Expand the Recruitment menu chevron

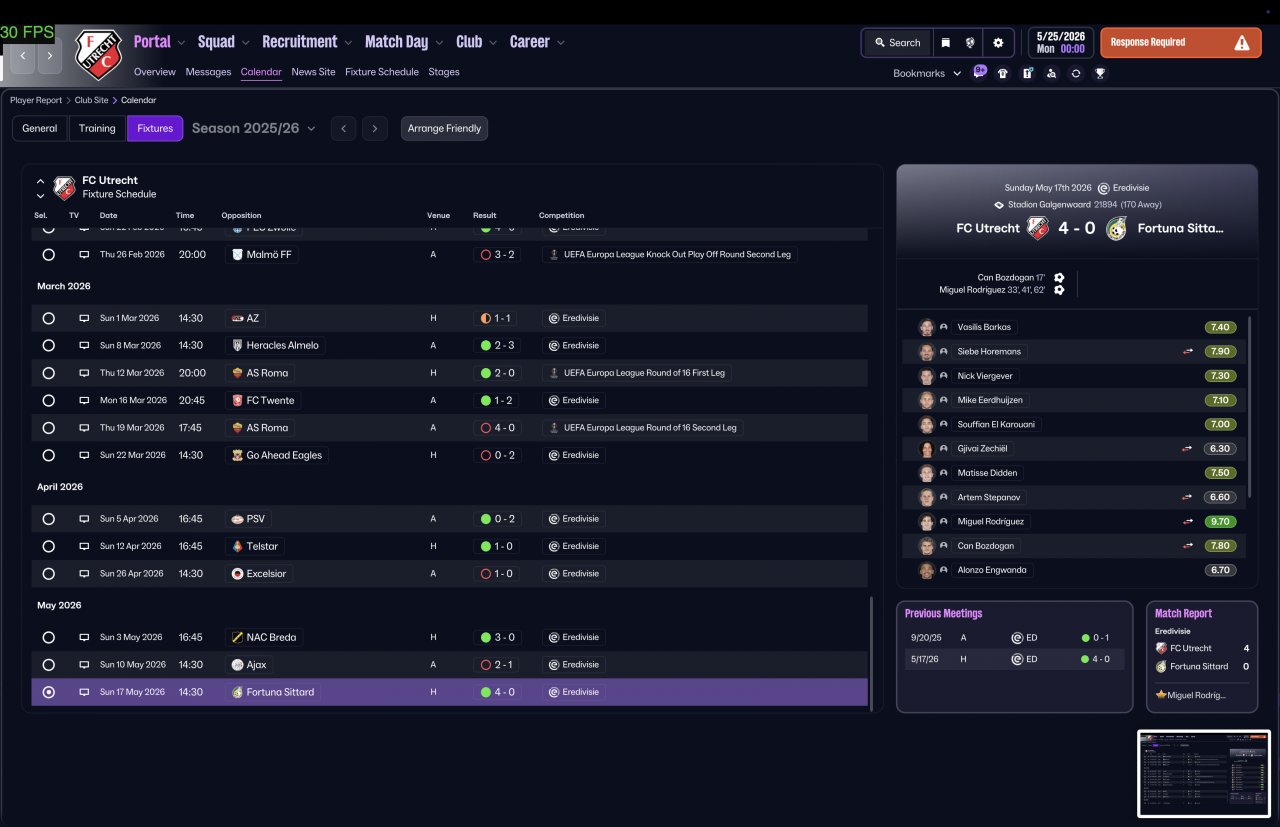pos(347,43)
